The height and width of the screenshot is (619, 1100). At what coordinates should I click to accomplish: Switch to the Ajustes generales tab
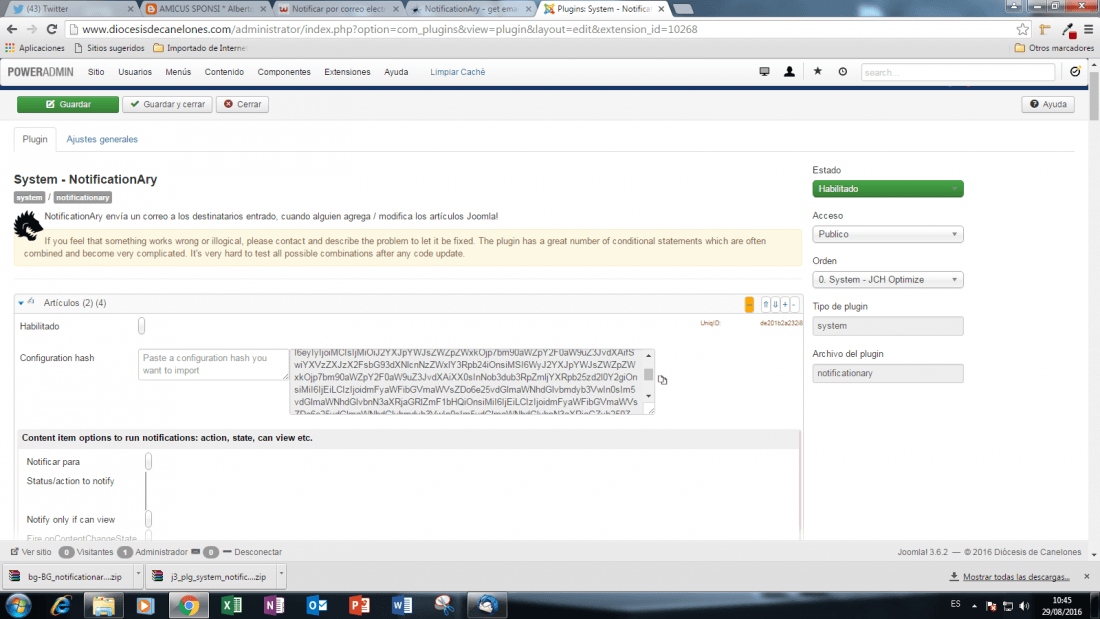[x=102, y=139]
